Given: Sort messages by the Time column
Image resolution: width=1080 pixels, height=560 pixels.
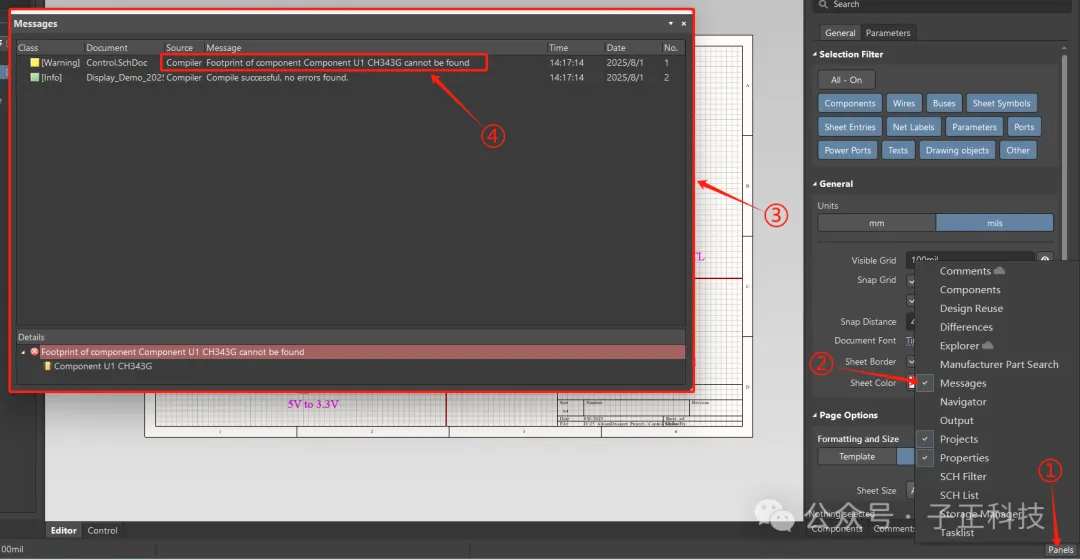Looking at the screenshot, I should pos(574,48).
